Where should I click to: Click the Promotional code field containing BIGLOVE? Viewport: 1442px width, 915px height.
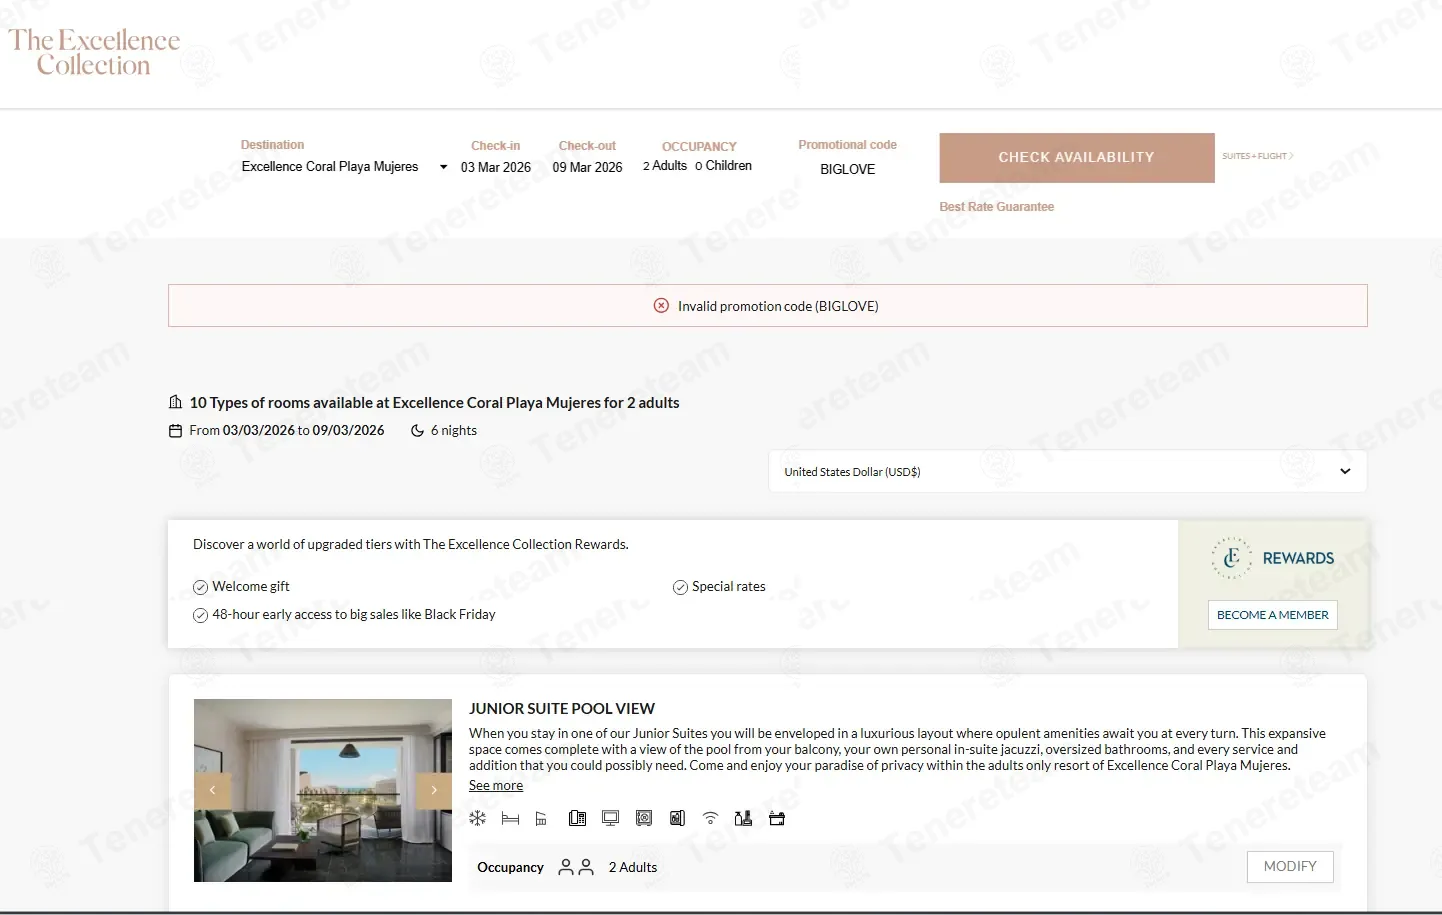(847, 169)
